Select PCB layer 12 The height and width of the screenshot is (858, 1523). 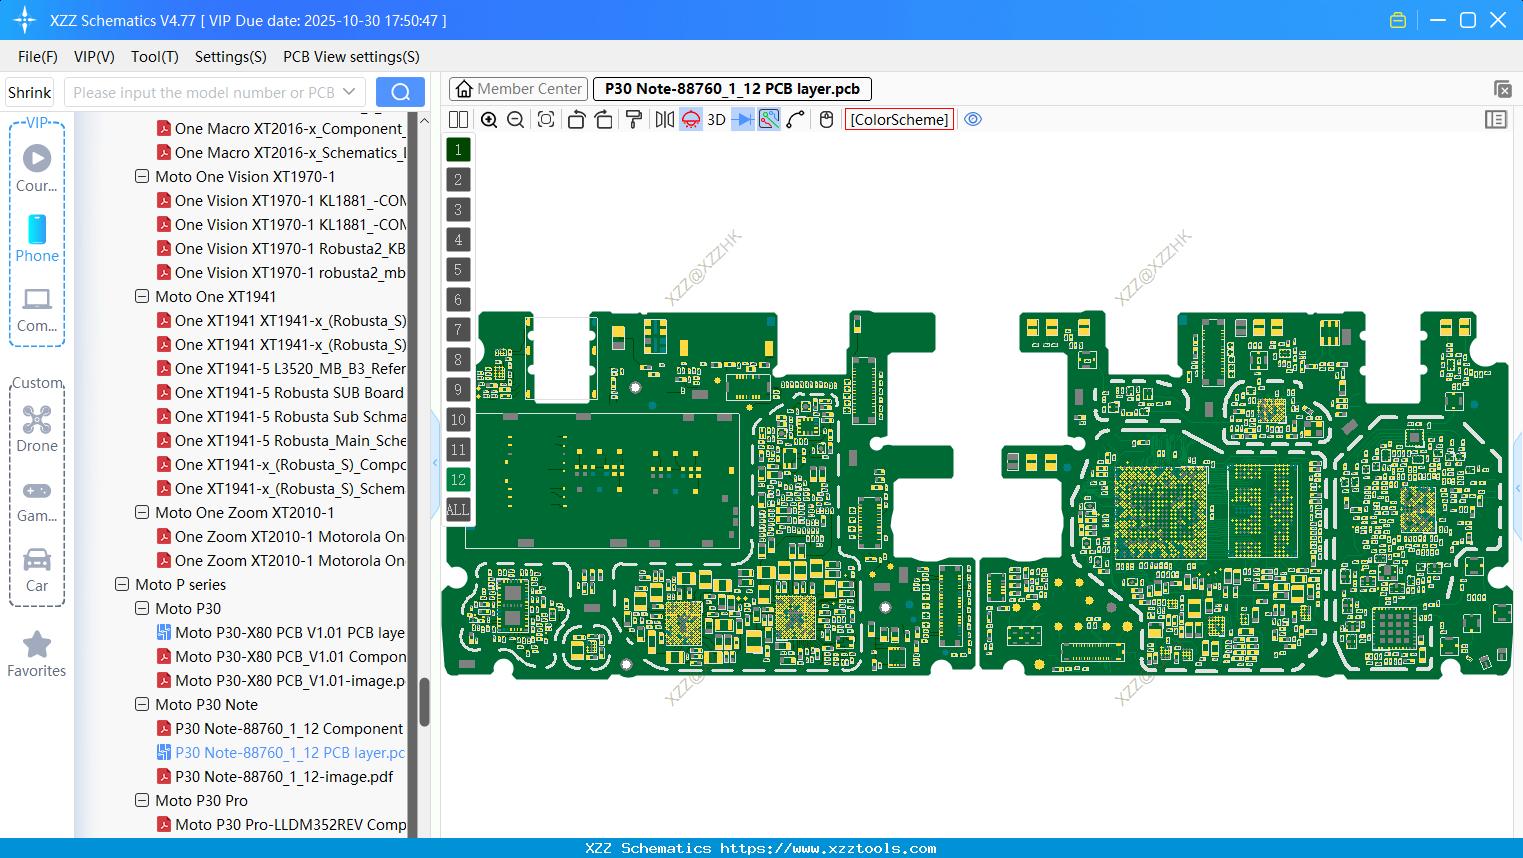click(457, 480)
